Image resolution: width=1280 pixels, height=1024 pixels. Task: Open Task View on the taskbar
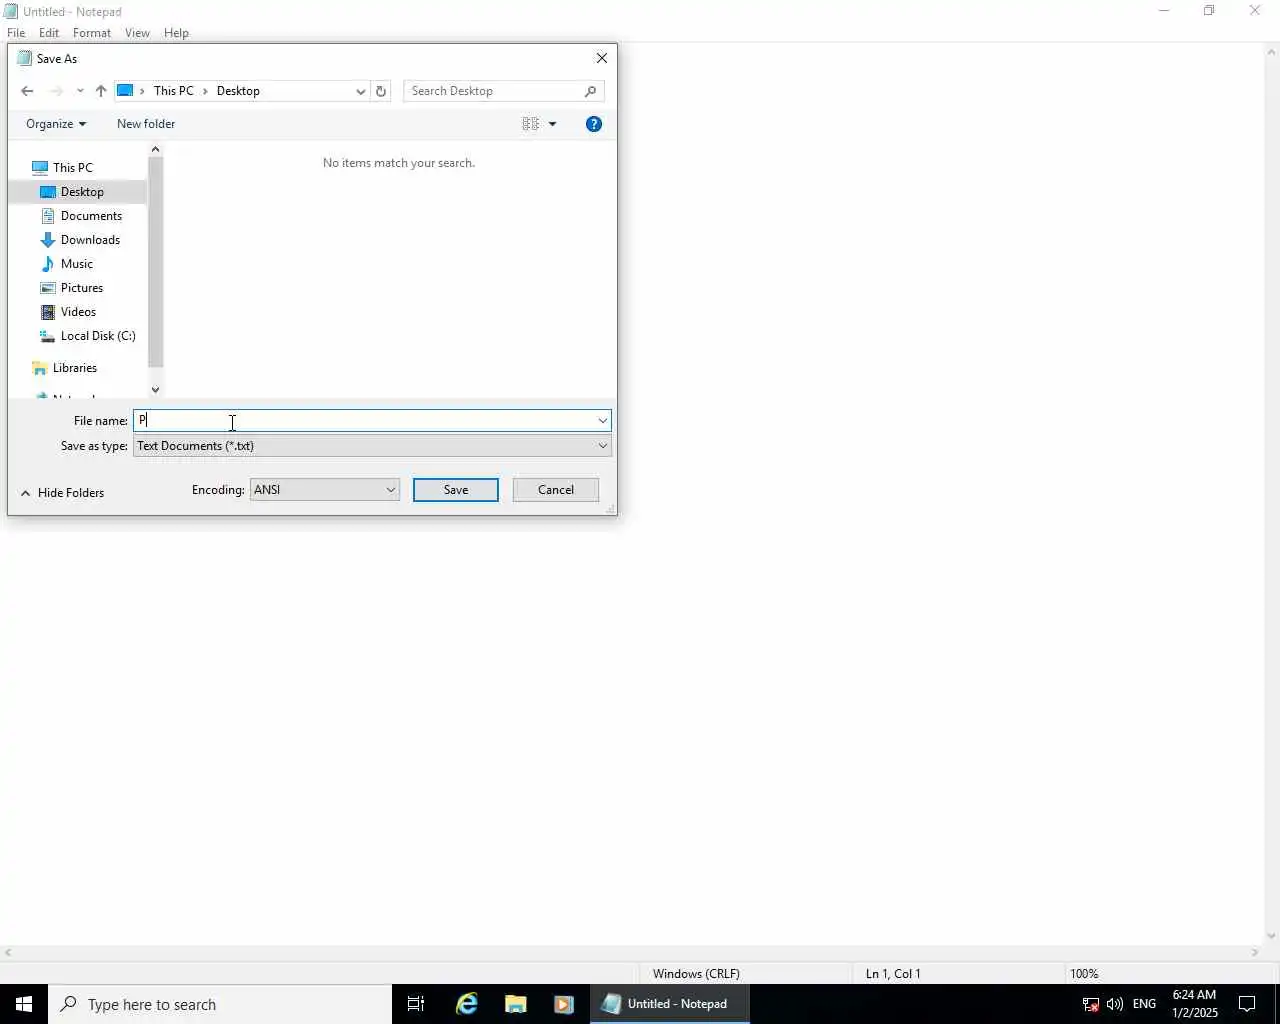coord(416,1004)
